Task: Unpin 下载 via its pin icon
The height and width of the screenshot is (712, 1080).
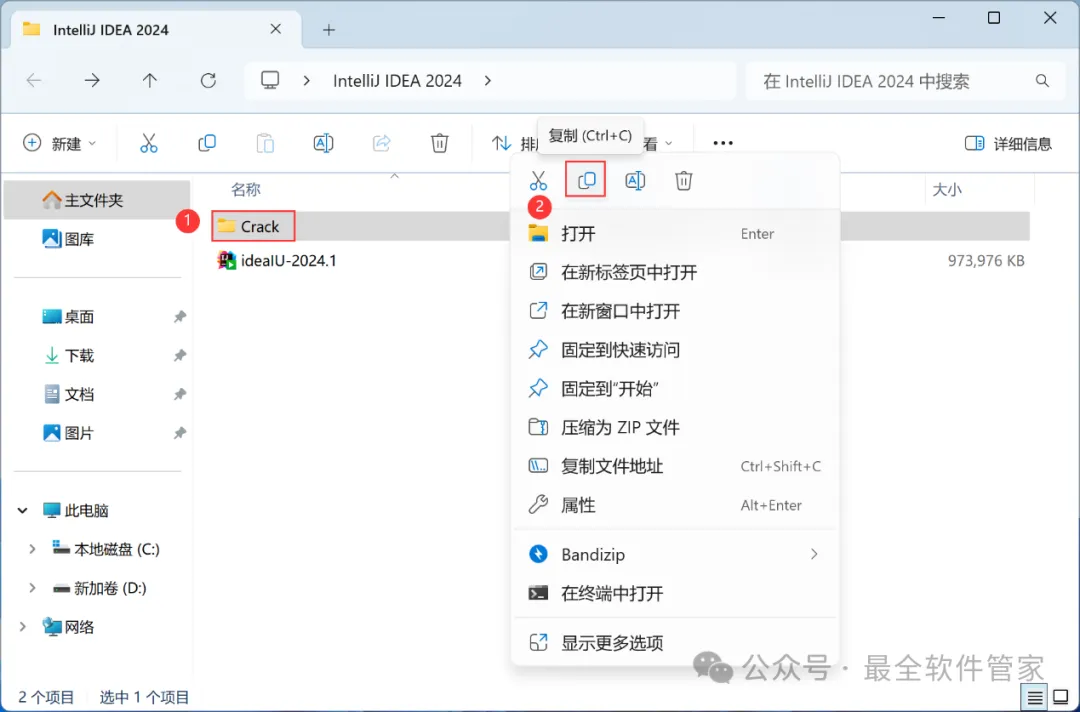Action: 180,355
